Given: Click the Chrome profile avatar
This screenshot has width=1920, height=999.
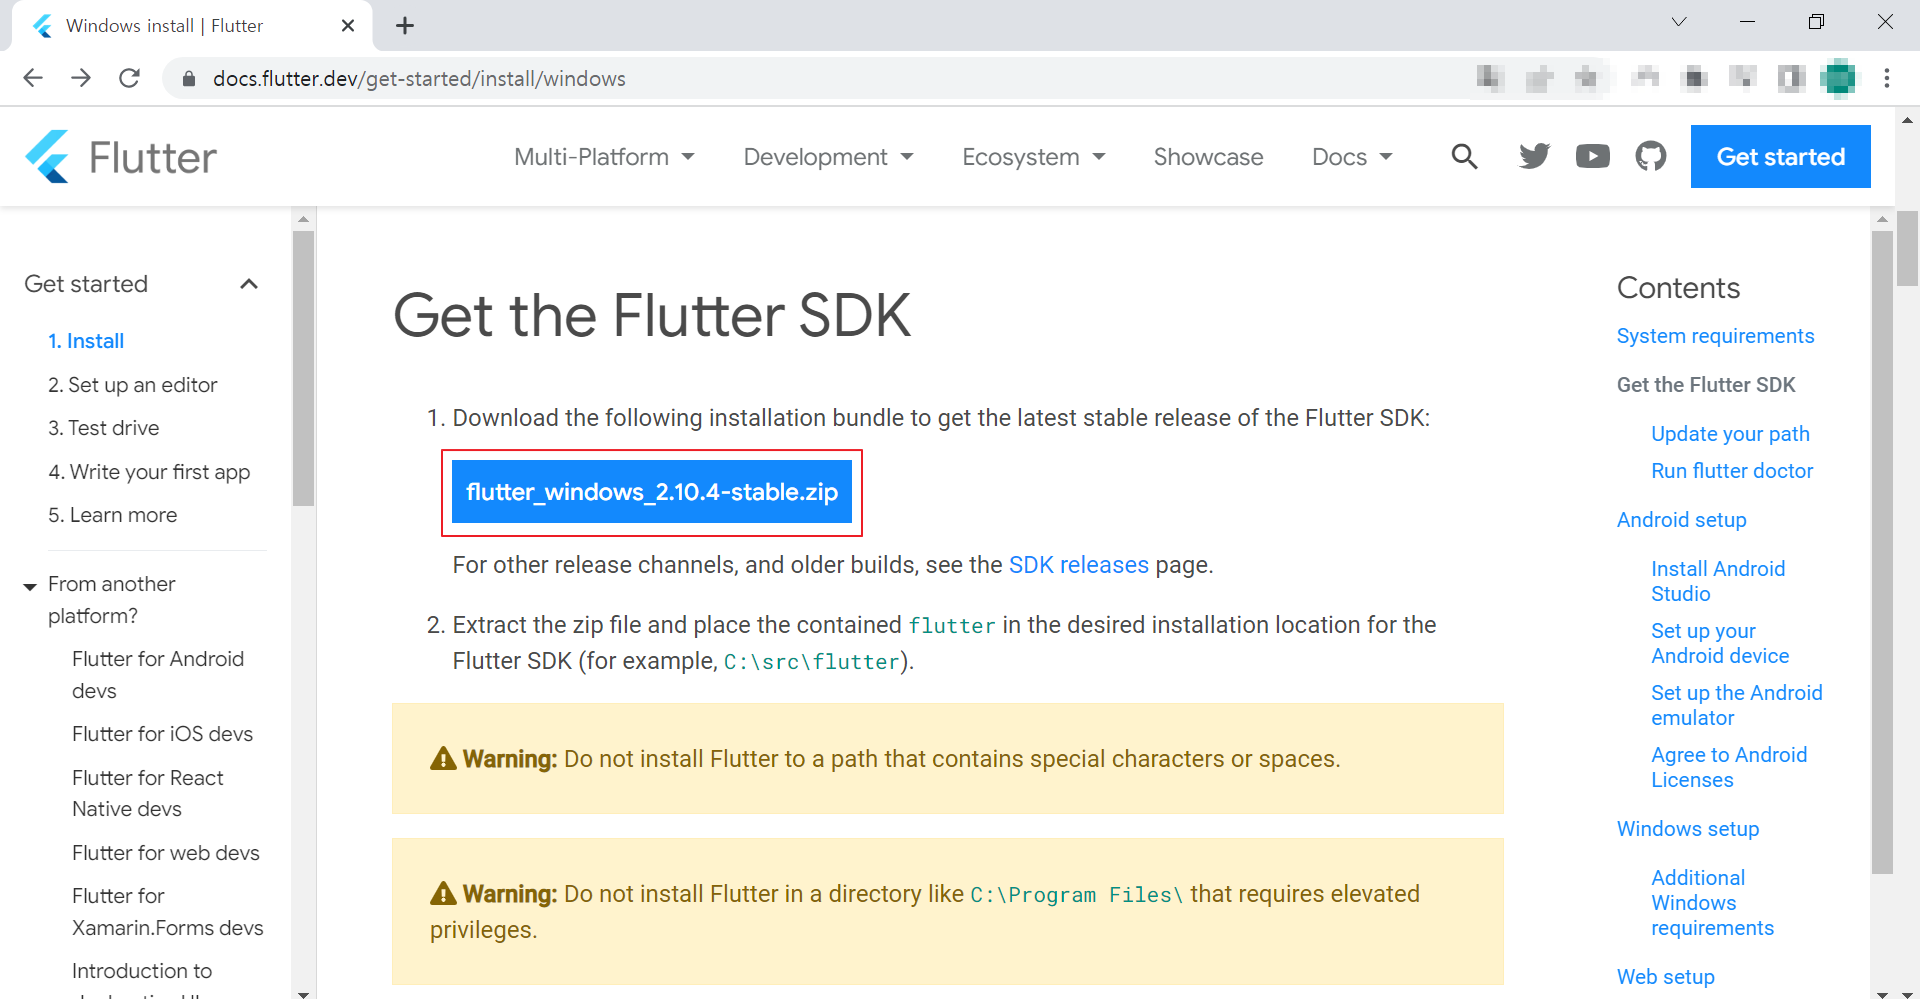Looking at the screenshot, I should (1838, 78).
